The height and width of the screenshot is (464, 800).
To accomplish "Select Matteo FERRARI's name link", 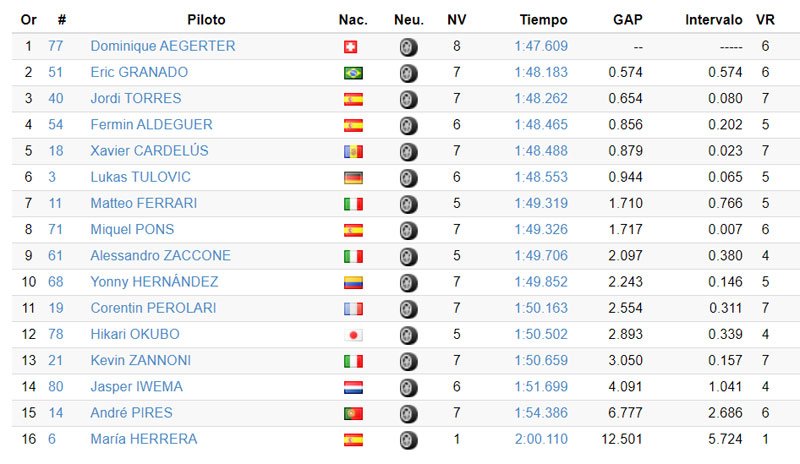I will tap(143, 203).
